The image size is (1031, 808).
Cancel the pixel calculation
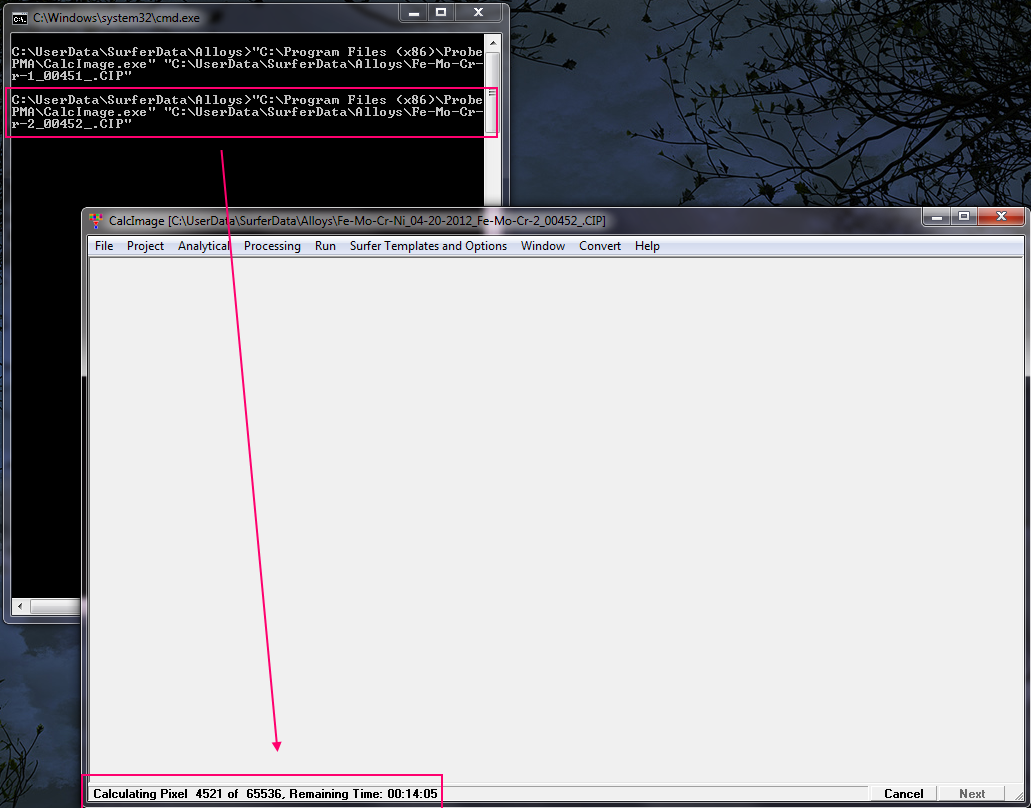903,794
